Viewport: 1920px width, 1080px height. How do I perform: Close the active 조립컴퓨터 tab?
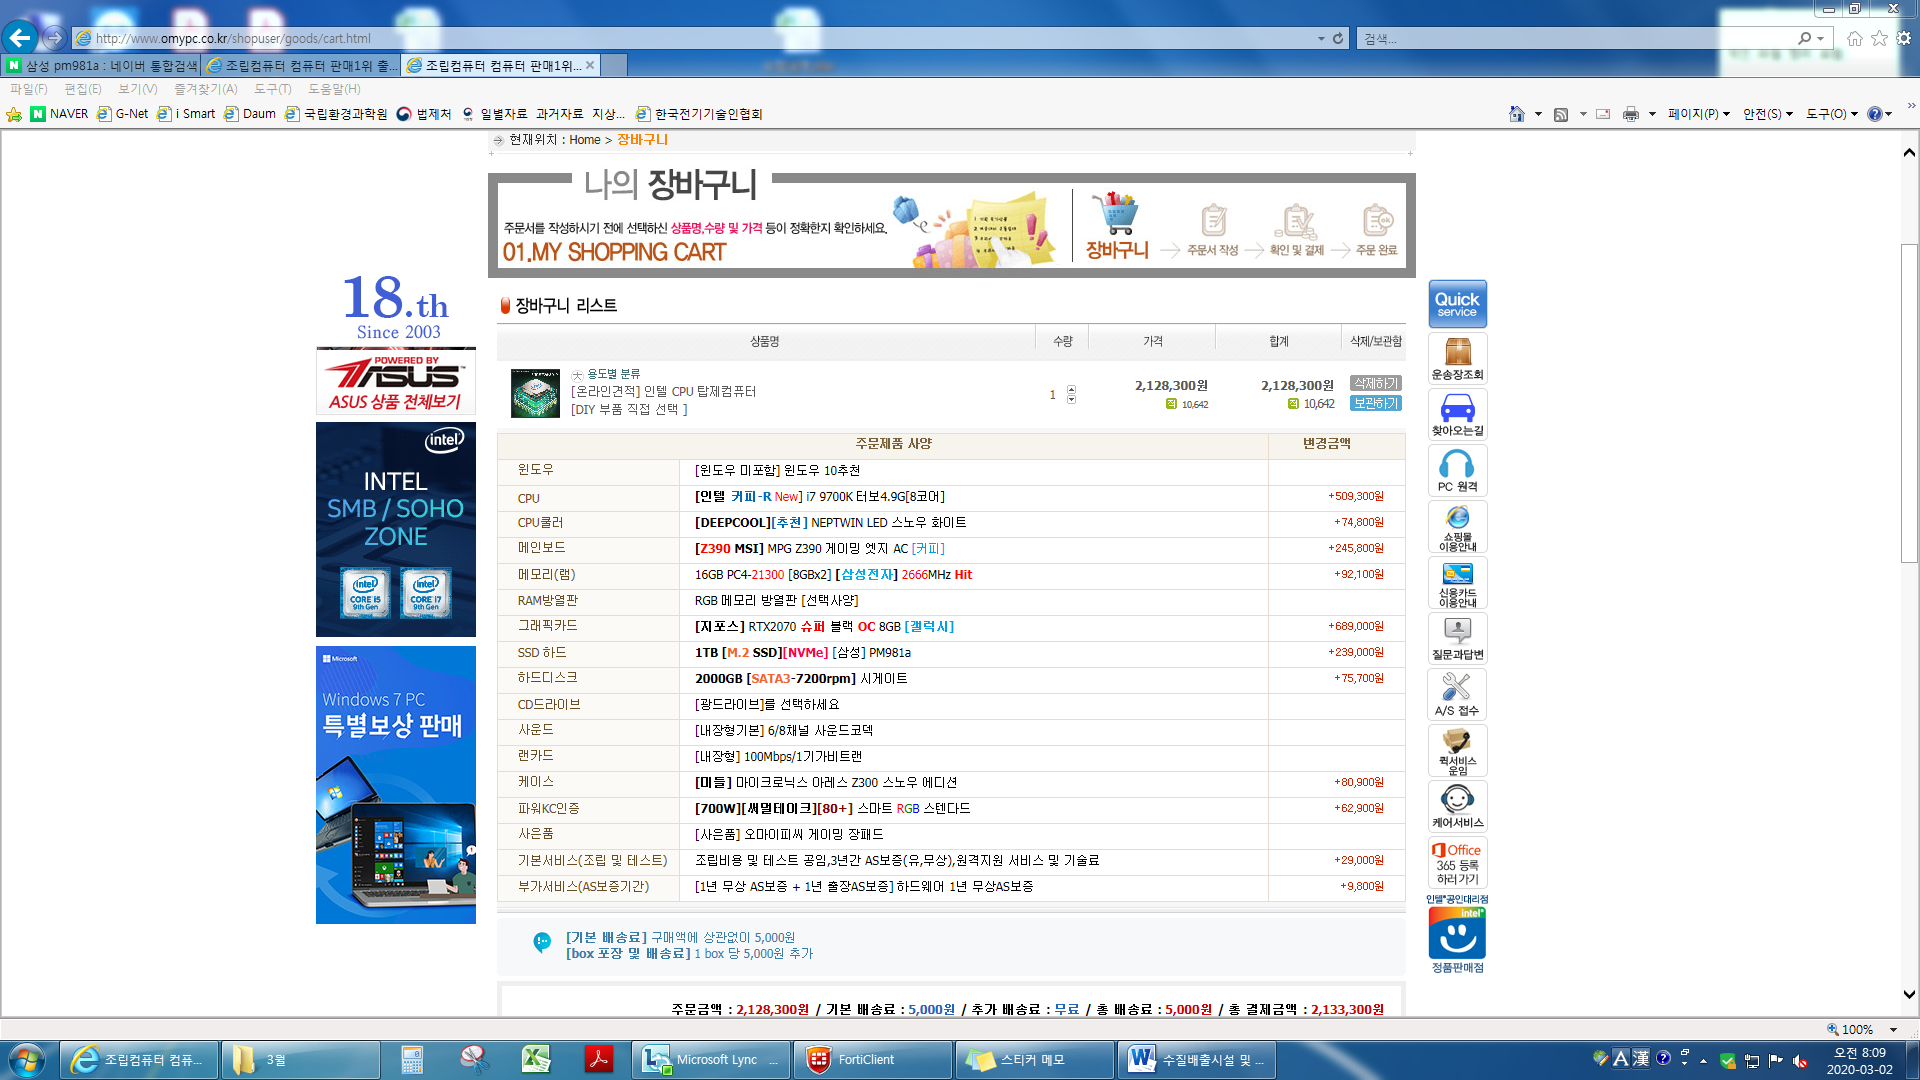click(590, 65)
